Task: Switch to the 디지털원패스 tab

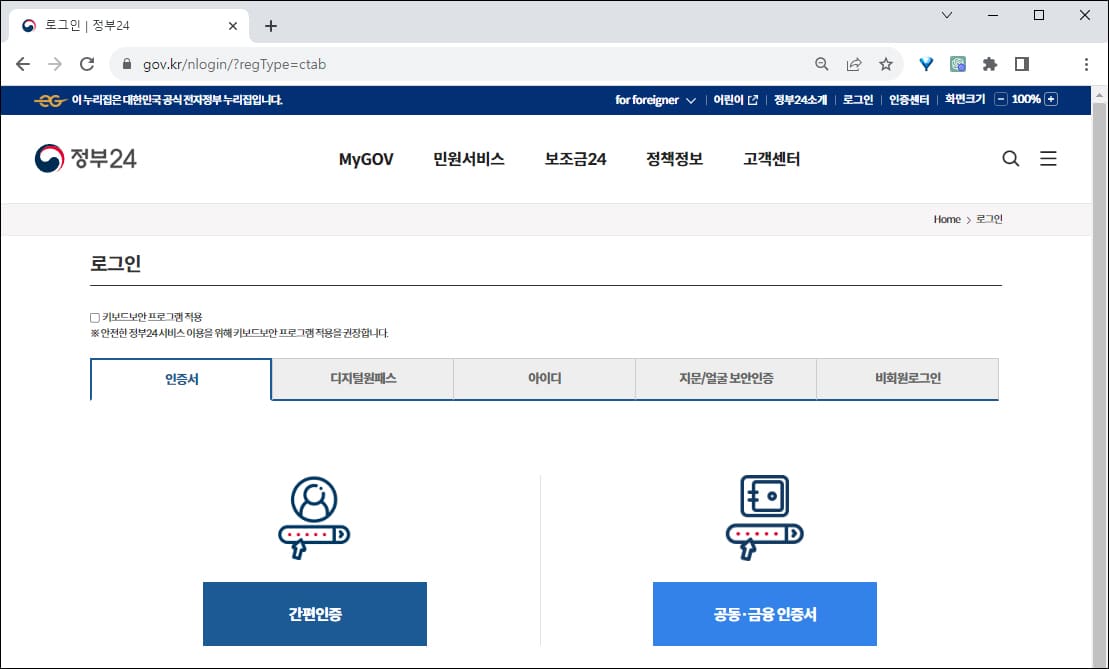Action: tap(362, 378)
